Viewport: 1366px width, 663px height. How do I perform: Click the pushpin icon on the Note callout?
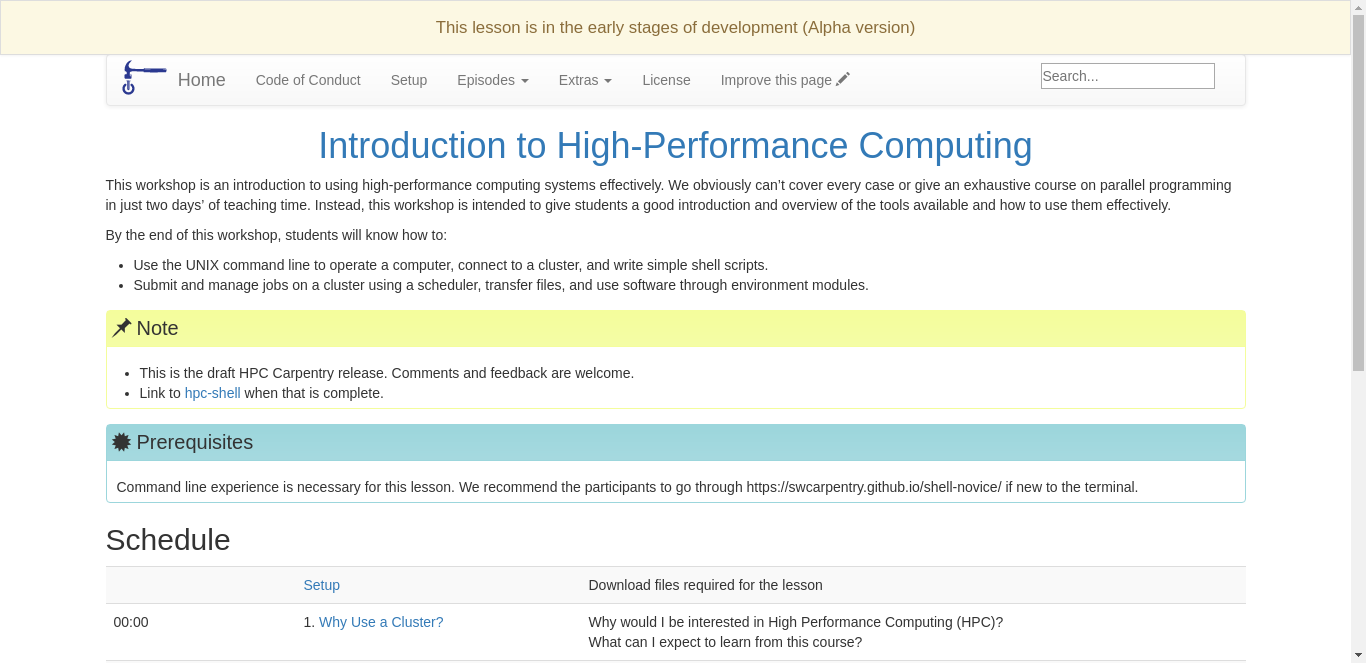(x=122, y=327)
